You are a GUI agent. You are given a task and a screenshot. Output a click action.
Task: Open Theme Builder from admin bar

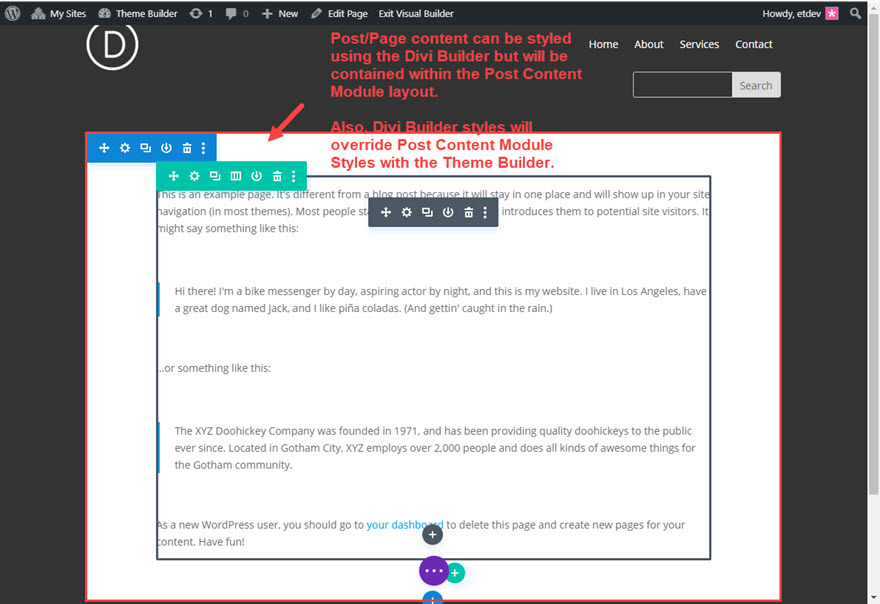[x=138, y=13]
